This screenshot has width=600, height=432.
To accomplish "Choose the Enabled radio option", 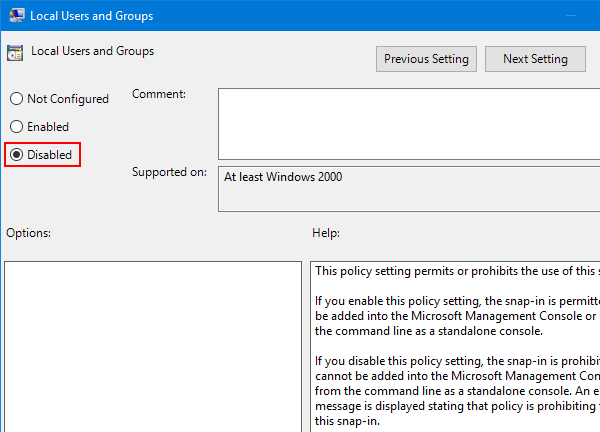I will (16, 127).
